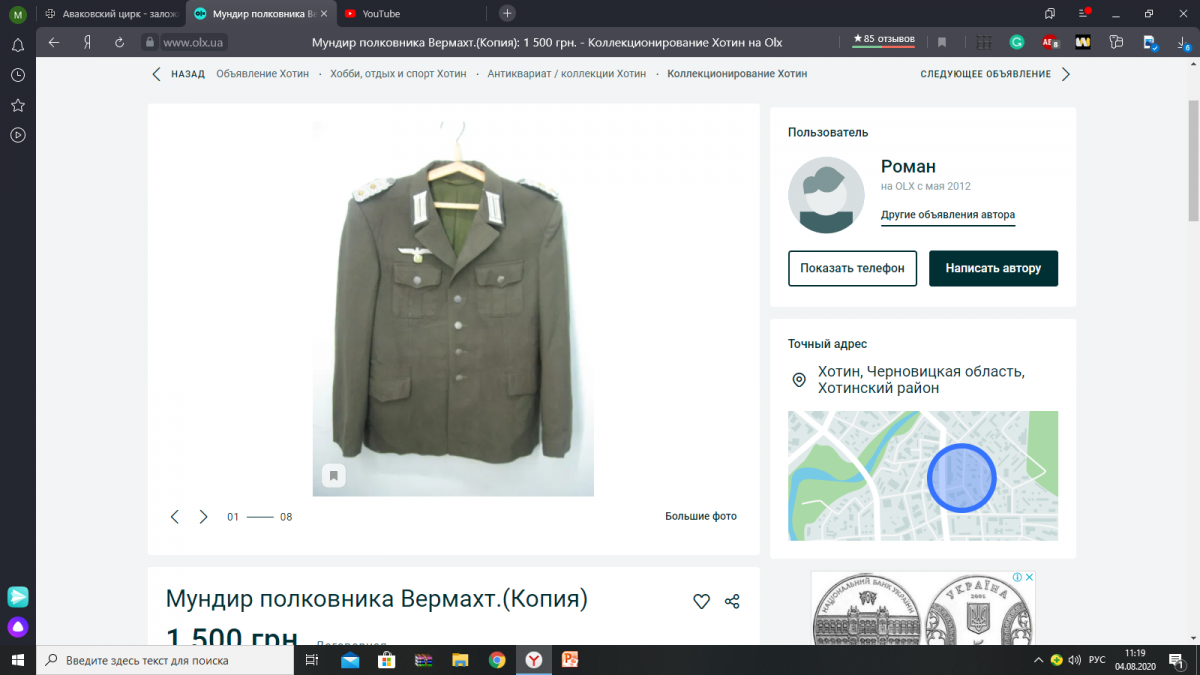Open Yandex home via Я icon
The height and width of the screenshot is (675, 1200).
[x=88, y=42]
